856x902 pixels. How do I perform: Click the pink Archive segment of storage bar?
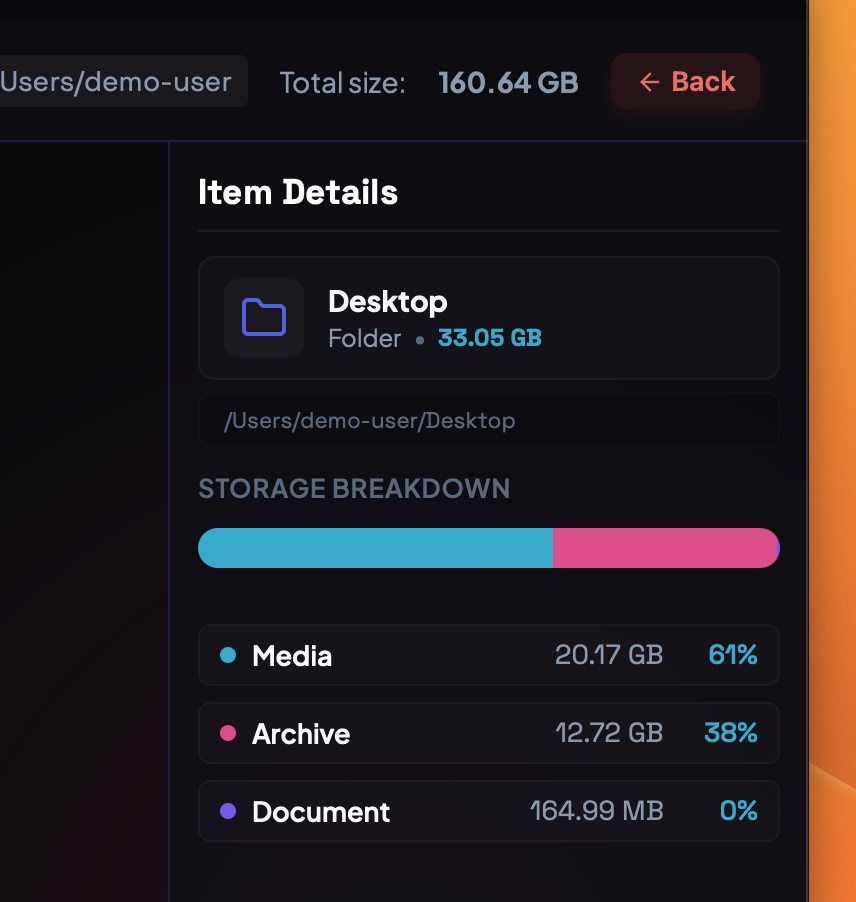[665, 548]
